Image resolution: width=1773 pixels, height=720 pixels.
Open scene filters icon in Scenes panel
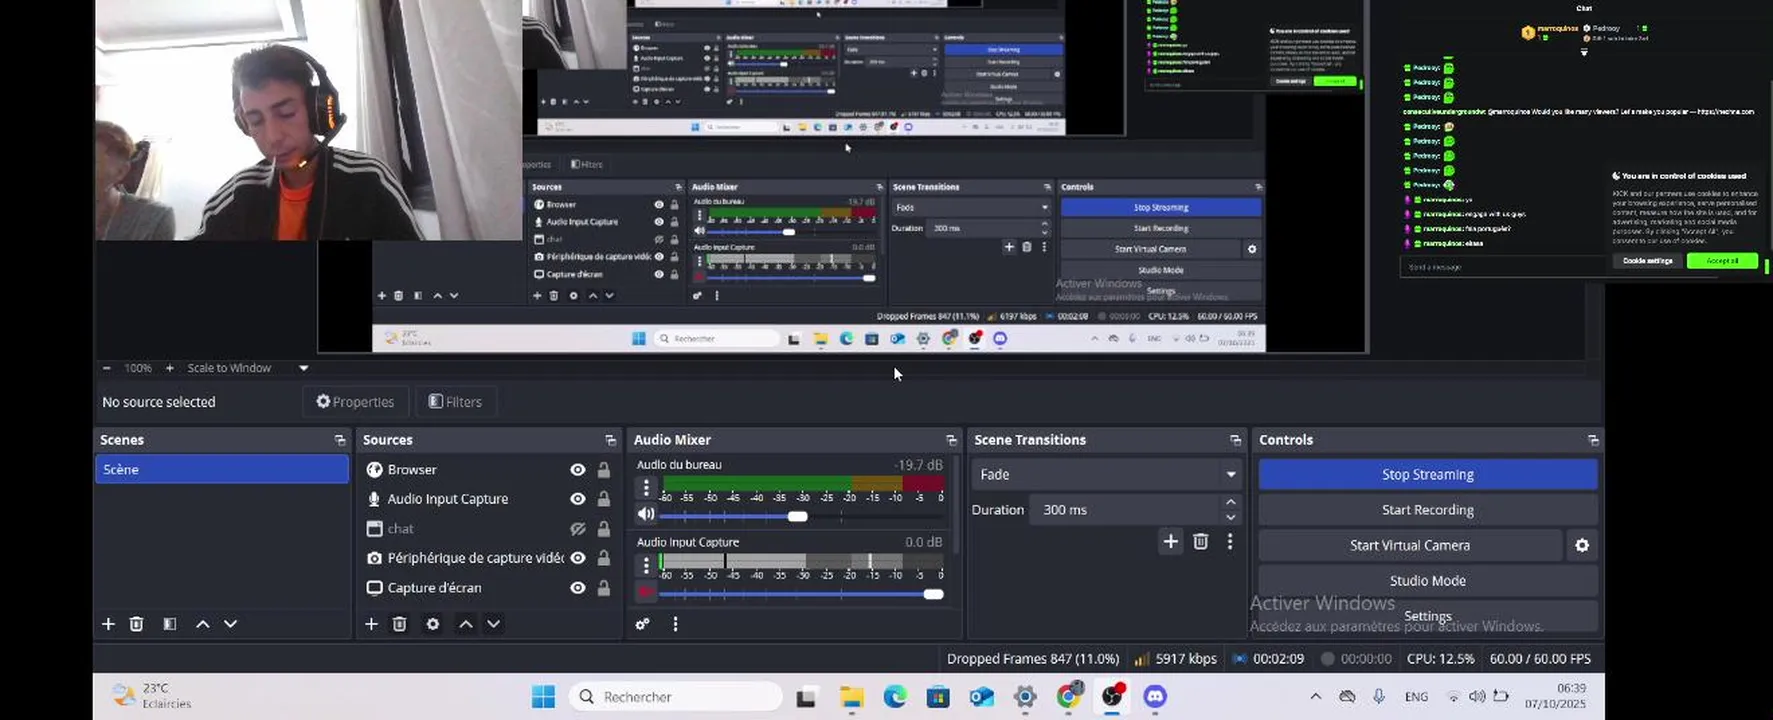[x=170, y=624]
